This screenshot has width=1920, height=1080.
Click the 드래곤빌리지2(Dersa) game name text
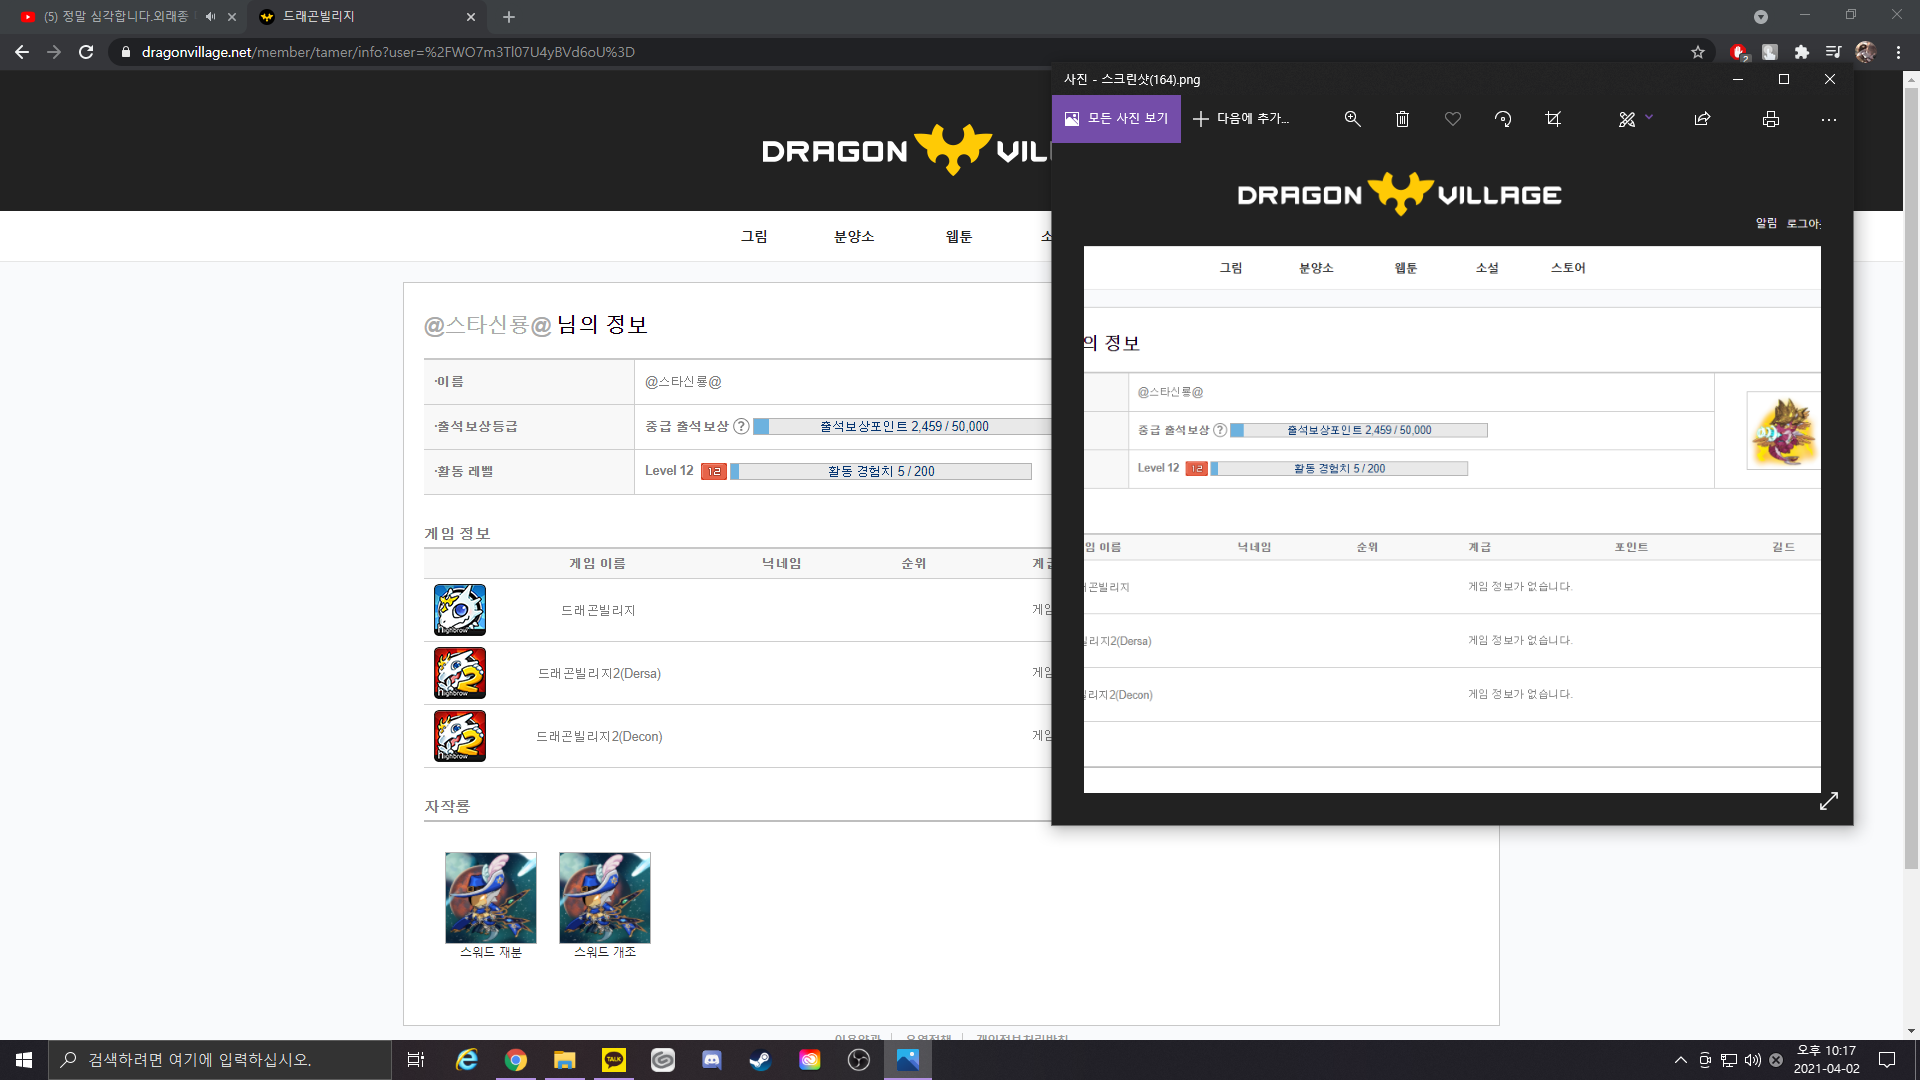599,673
